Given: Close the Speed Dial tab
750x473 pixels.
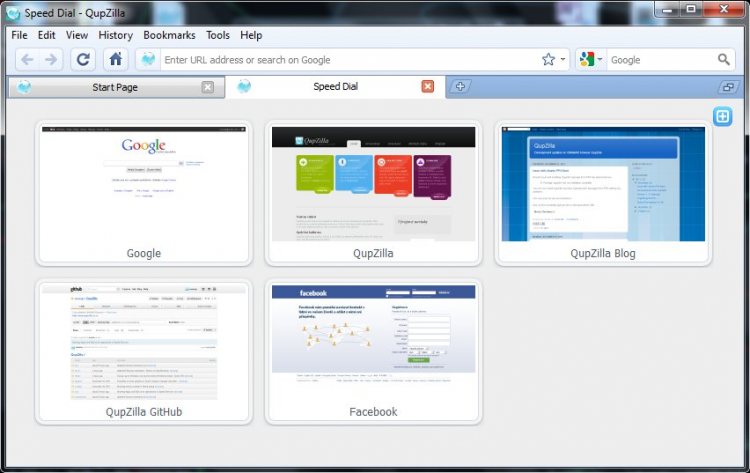Looking at the screenshot, I should click(x=428, y=86).
